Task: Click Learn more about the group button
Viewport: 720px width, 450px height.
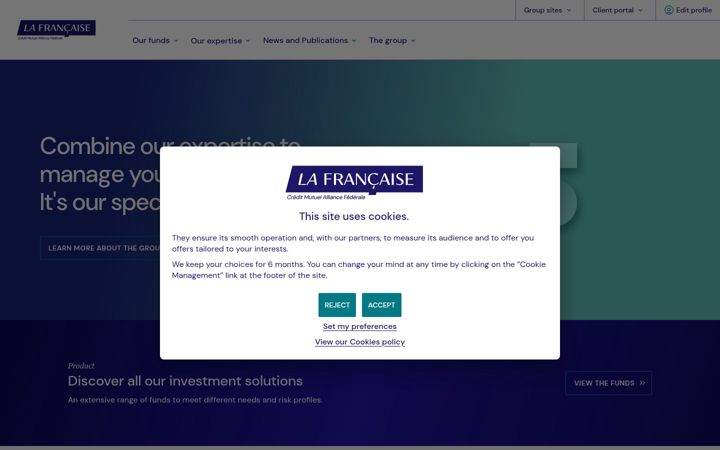Action: pyautogui.click(x=100, y=248)
